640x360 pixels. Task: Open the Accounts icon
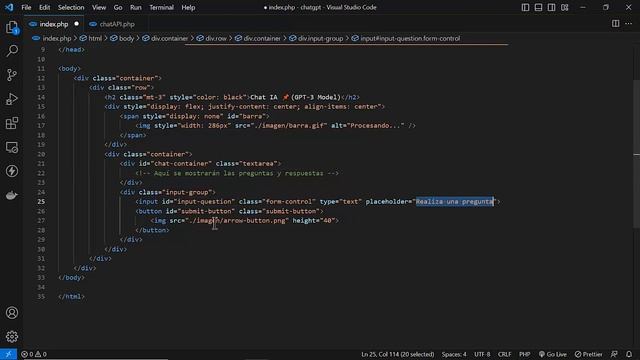coord(12,313)
